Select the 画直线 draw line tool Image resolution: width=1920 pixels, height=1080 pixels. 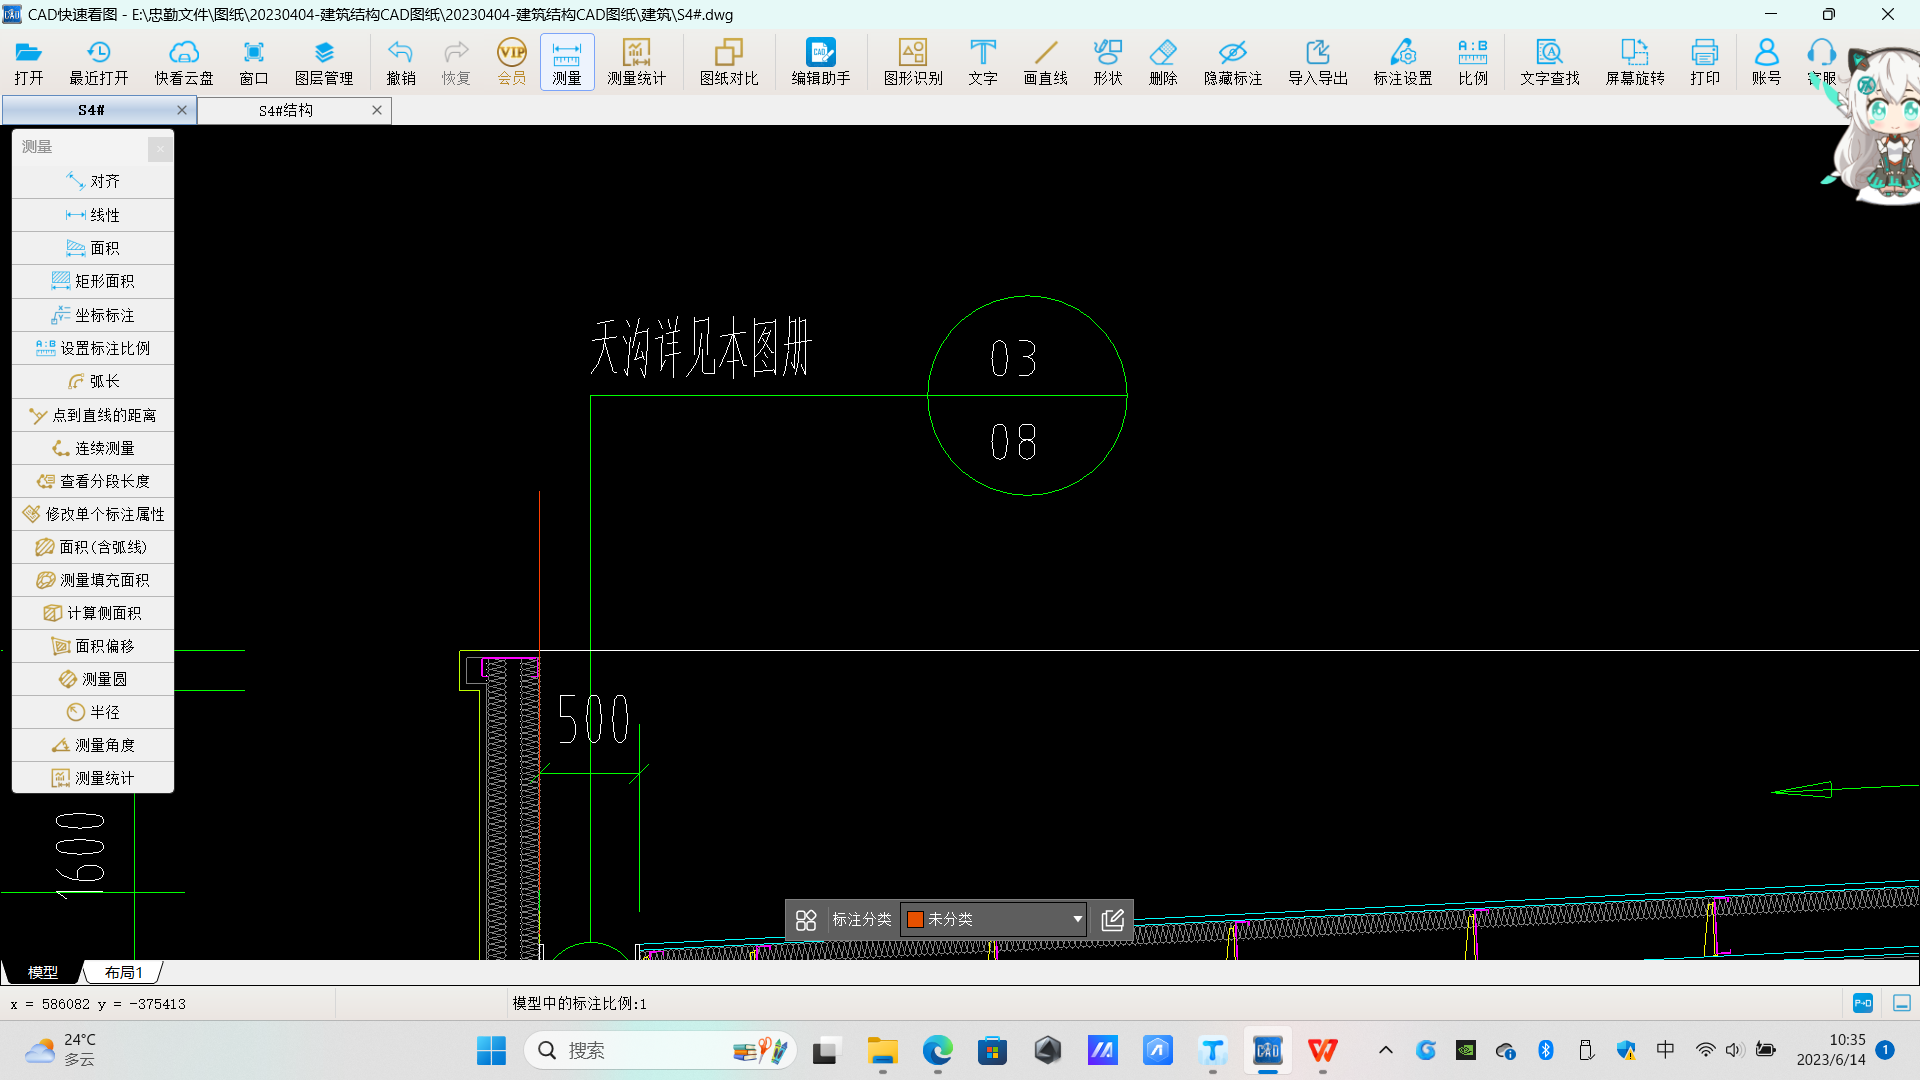1045,62
